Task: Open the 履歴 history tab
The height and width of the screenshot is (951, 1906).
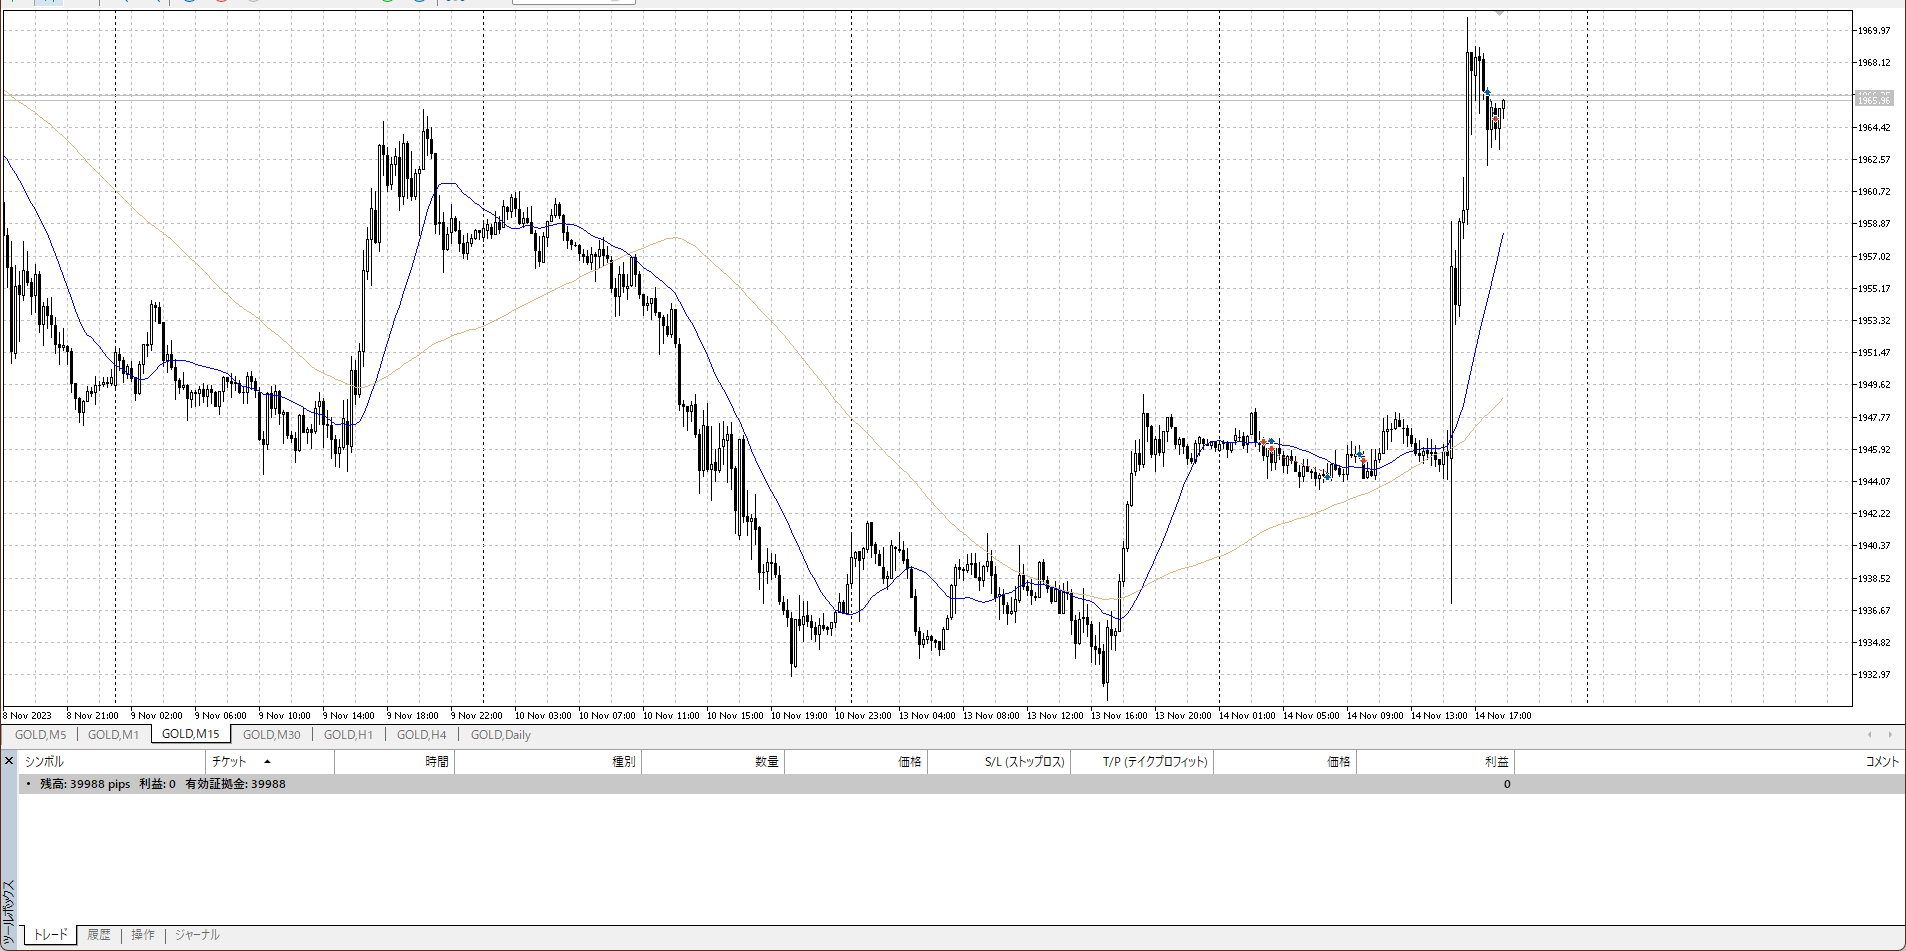Action: pyautogui.click(x=99, y=935)
